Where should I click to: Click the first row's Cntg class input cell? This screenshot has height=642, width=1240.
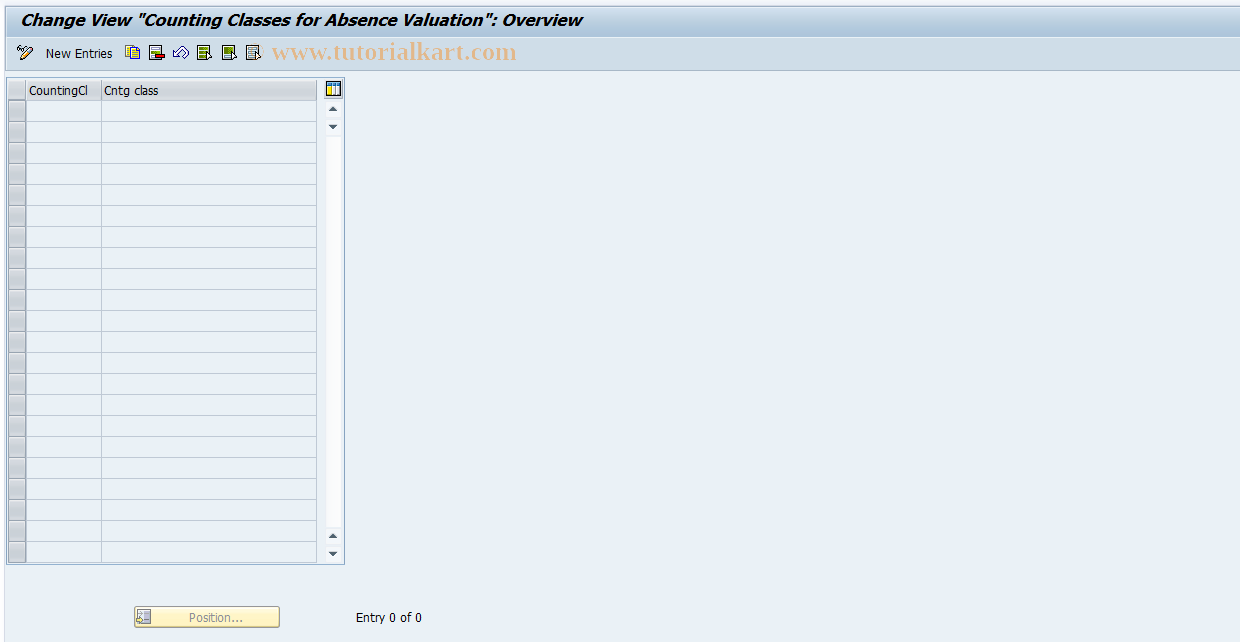tap(209, 111)
